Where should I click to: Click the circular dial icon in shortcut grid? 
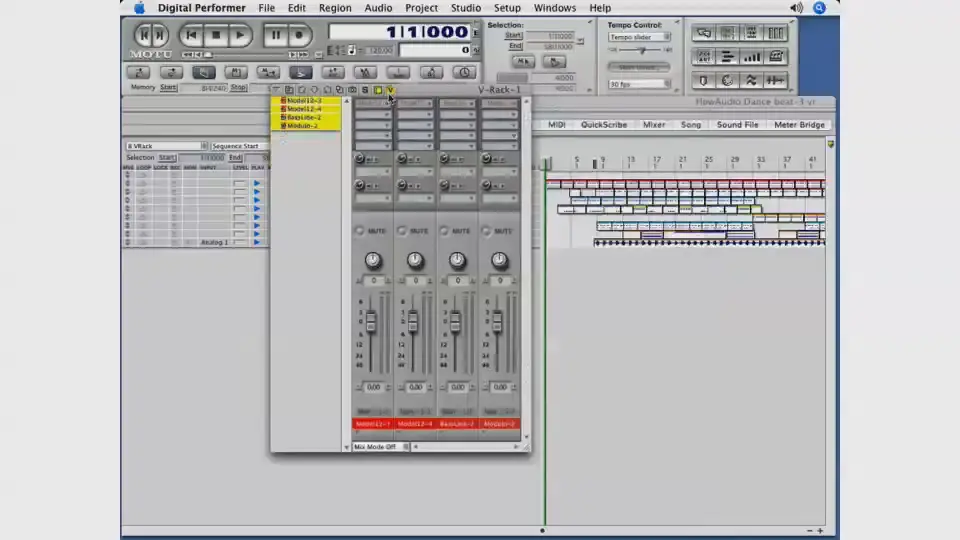click(727, 81)
